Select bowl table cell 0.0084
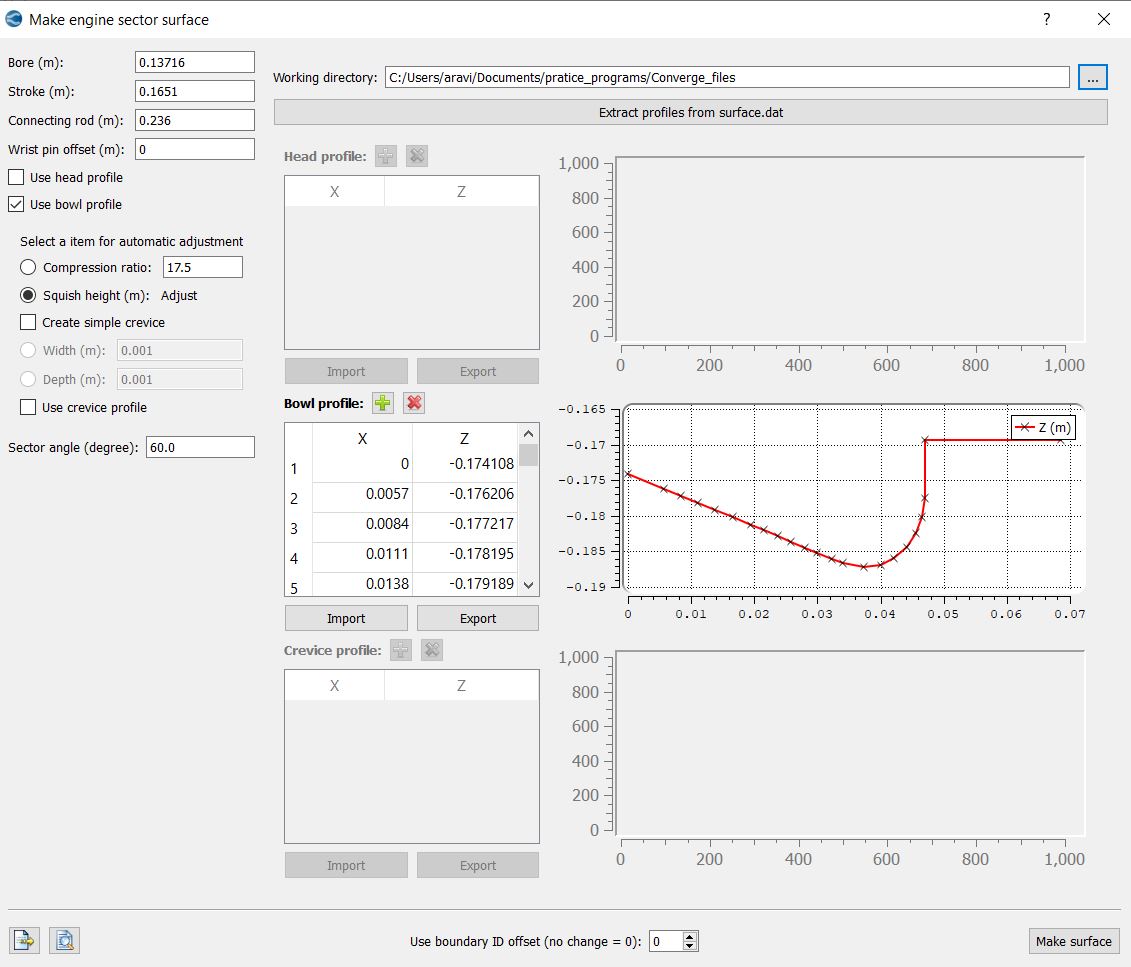Viewport: 1131px width, 967px height. click(362, 524)
